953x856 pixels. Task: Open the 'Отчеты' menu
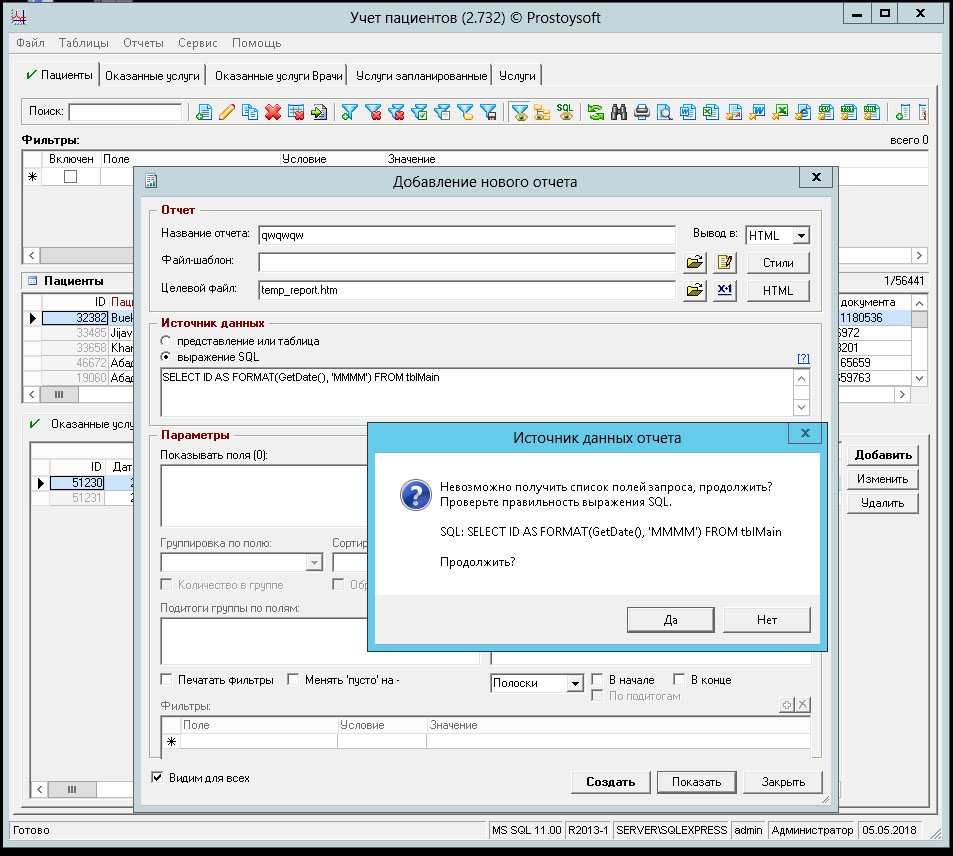pyautogui.click(x=143, y=43)
